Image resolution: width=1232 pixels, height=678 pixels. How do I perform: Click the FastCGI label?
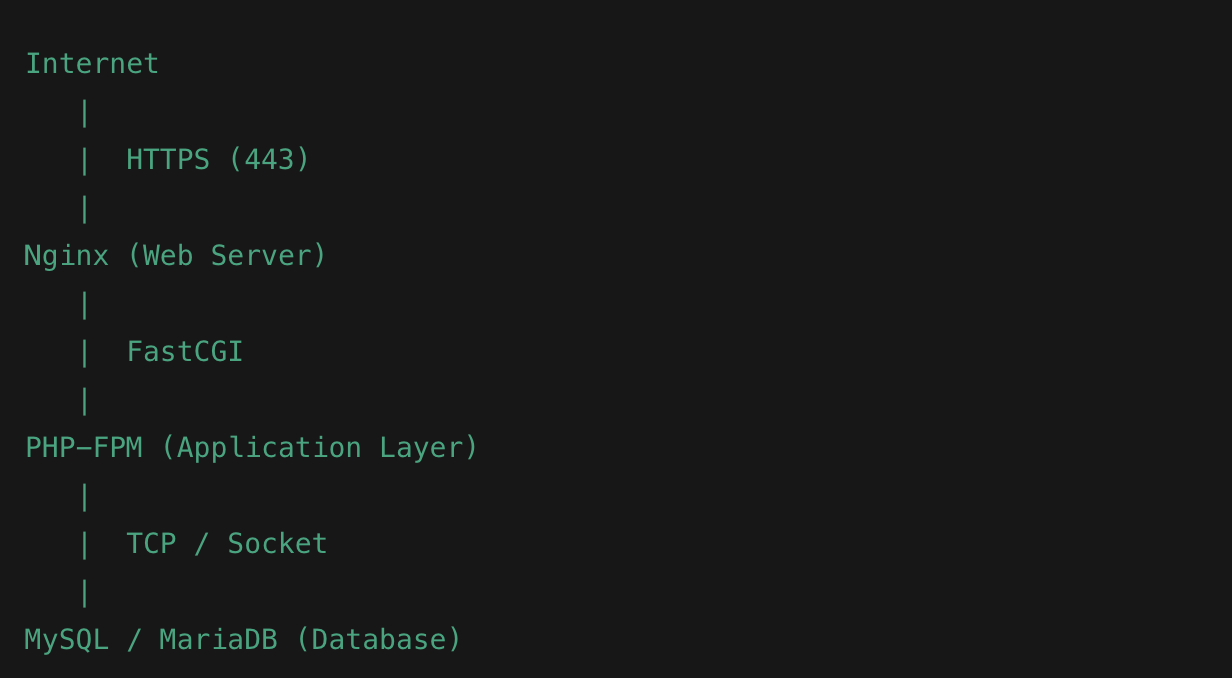coord(185,352)
